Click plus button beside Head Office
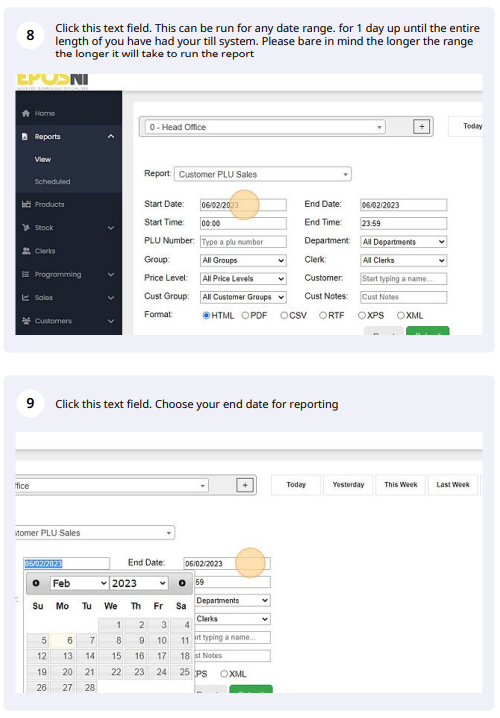The image size is (500, 718). click(422, 127)
